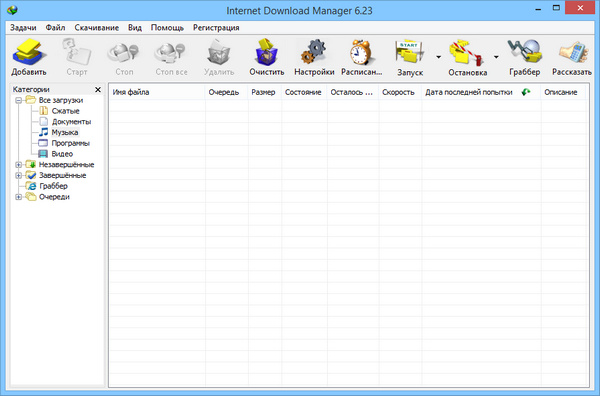This screenshot has width=600, height=396.
Task: Minimize the Internet Download Manager window
Action: [538, 8]
